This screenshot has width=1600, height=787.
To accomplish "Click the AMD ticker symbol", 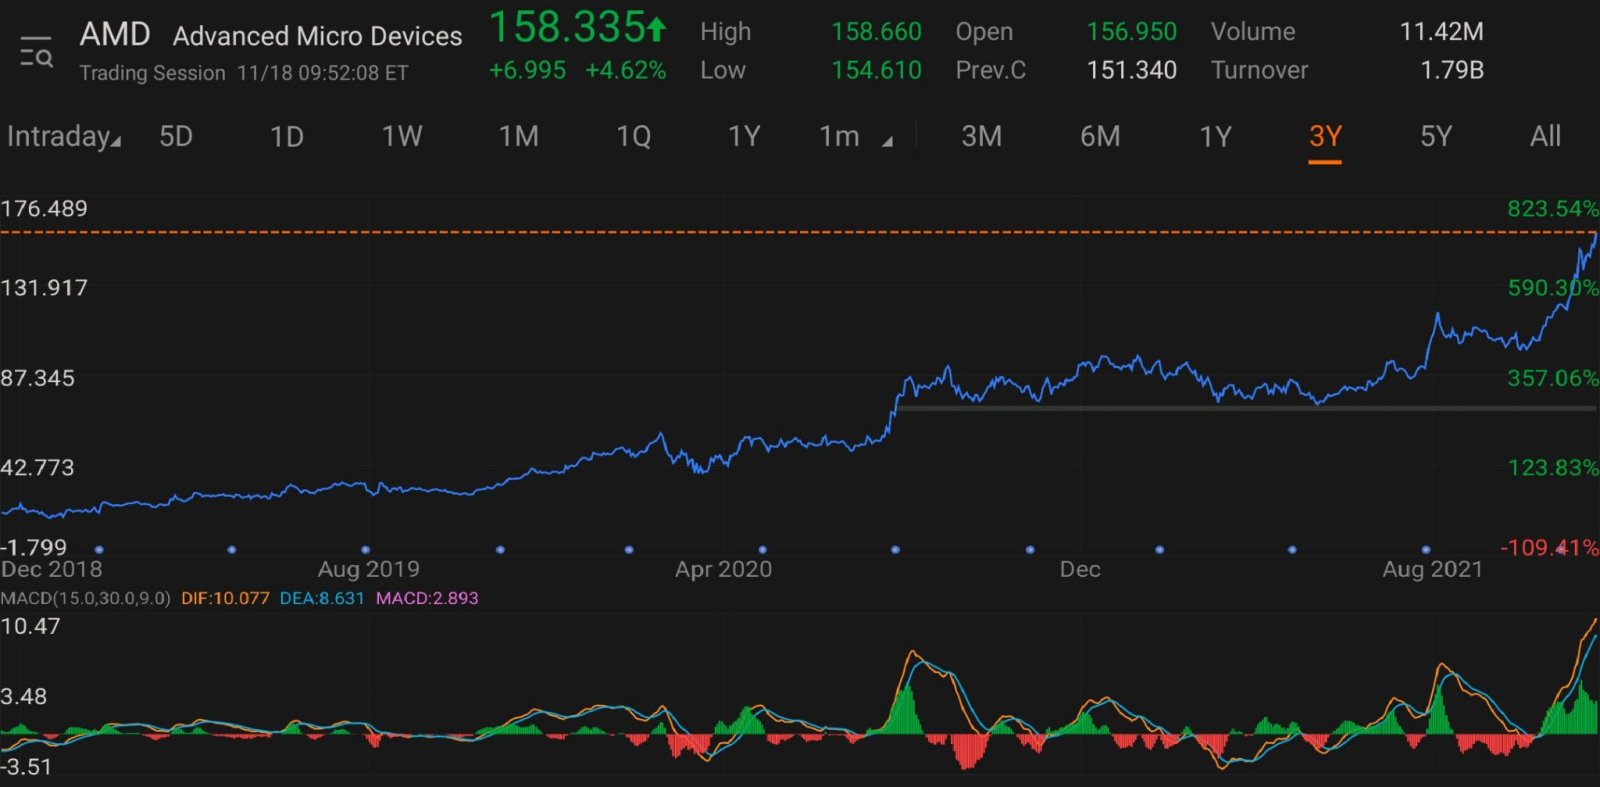I will point(115,34).
